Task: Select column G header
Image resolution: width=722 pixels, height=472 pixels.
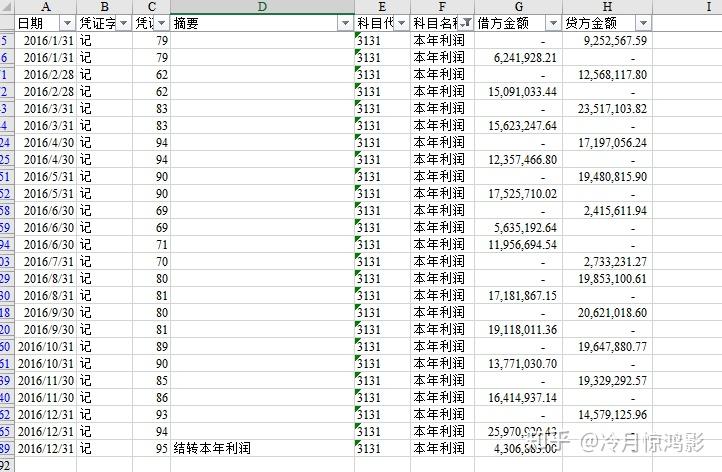Action: pos(518,7)
